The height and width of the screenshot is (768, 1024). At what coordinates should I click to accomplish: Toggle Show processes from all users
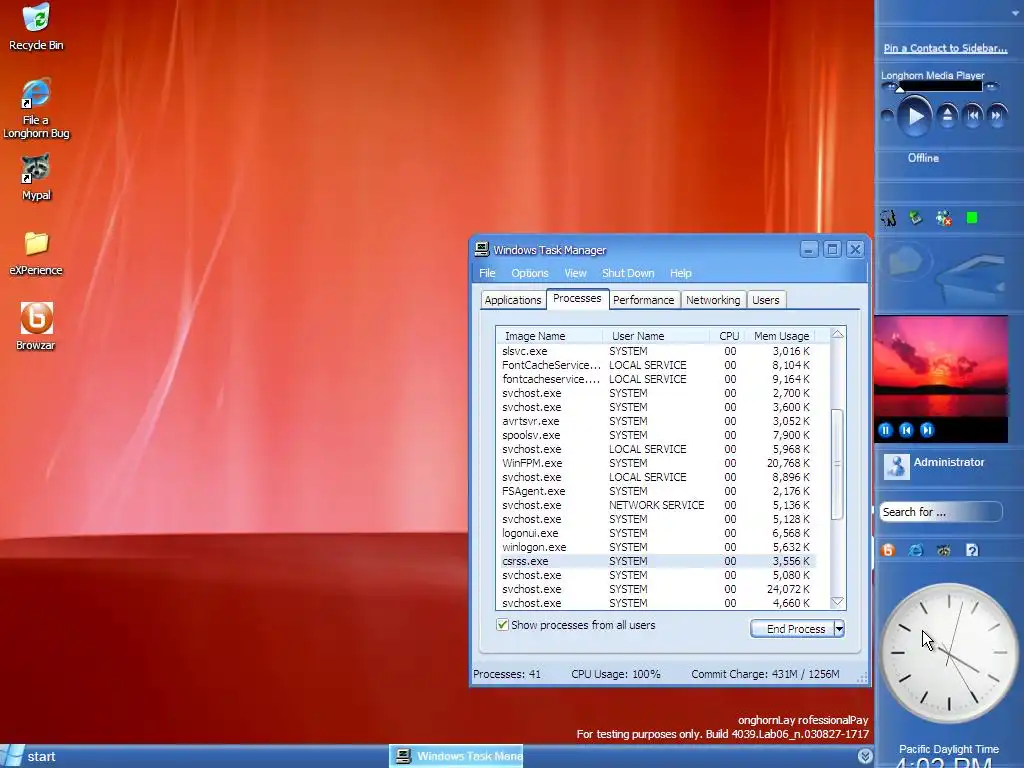[502, 625]
